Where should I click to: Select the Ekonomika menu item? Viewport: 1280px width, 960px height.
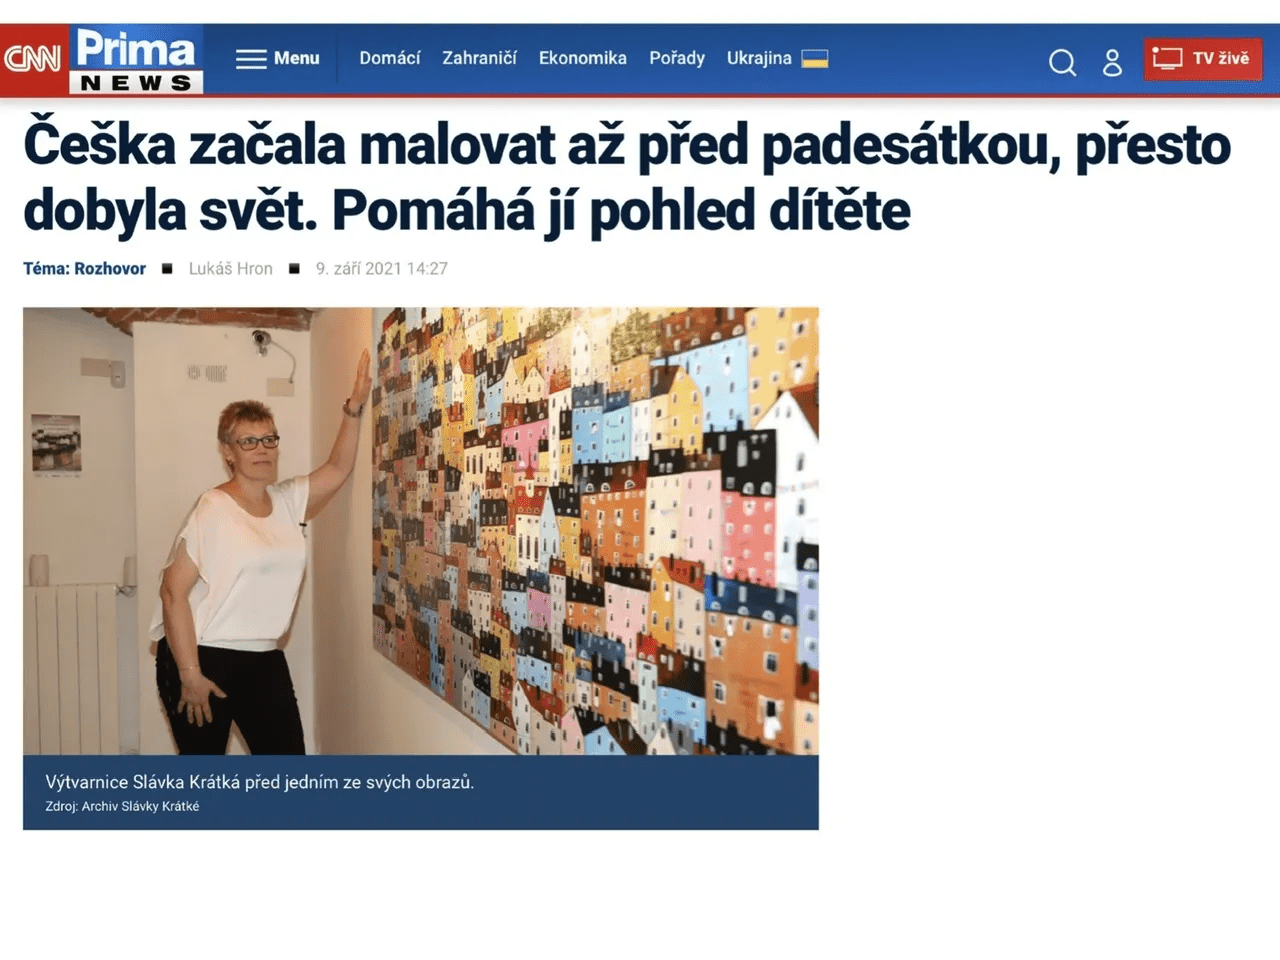point(583,58)
